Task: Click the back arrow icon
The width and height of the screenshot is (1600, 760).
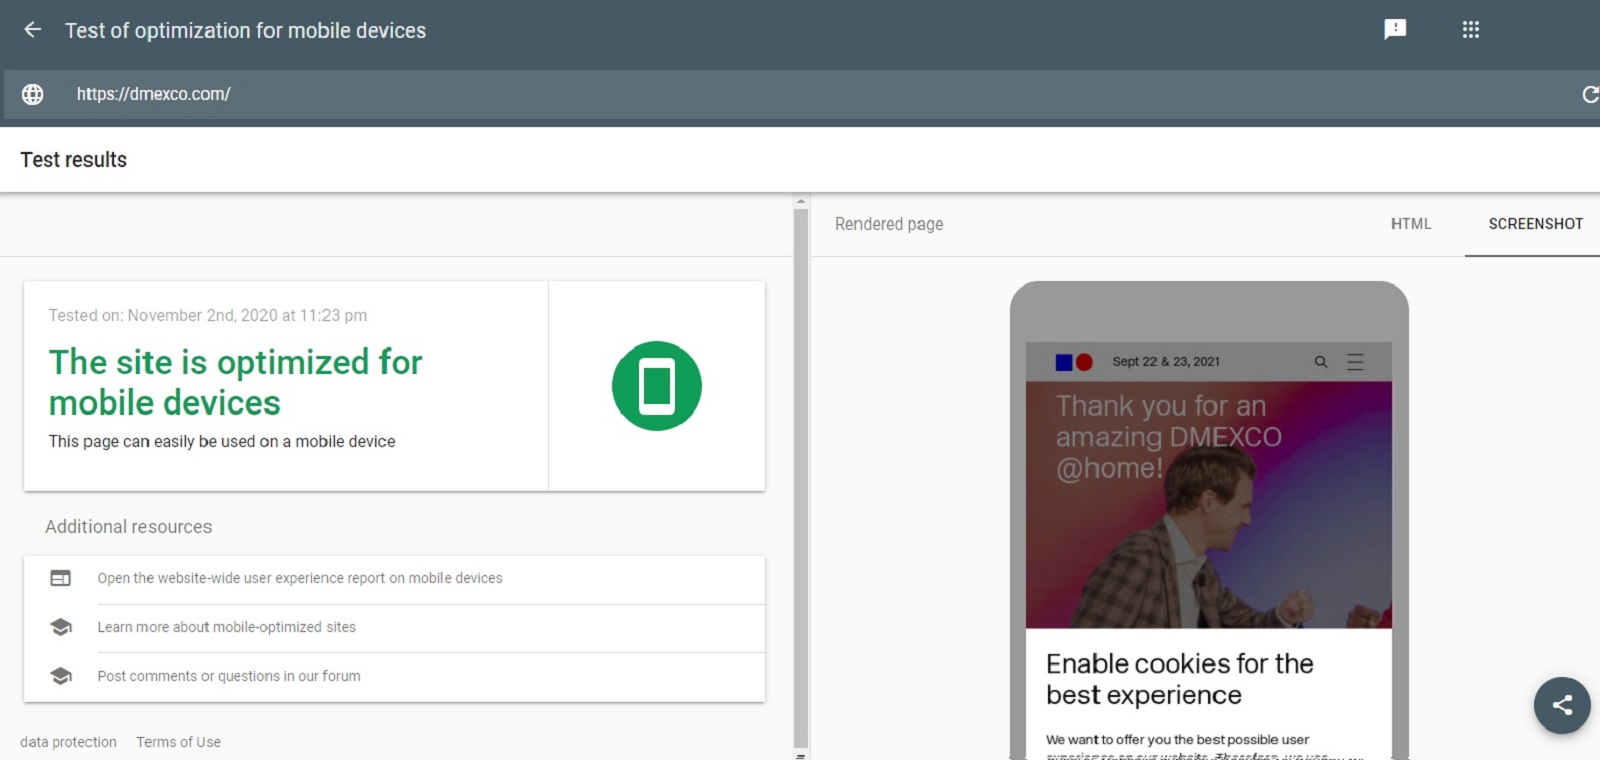Action: coord(32,30)
